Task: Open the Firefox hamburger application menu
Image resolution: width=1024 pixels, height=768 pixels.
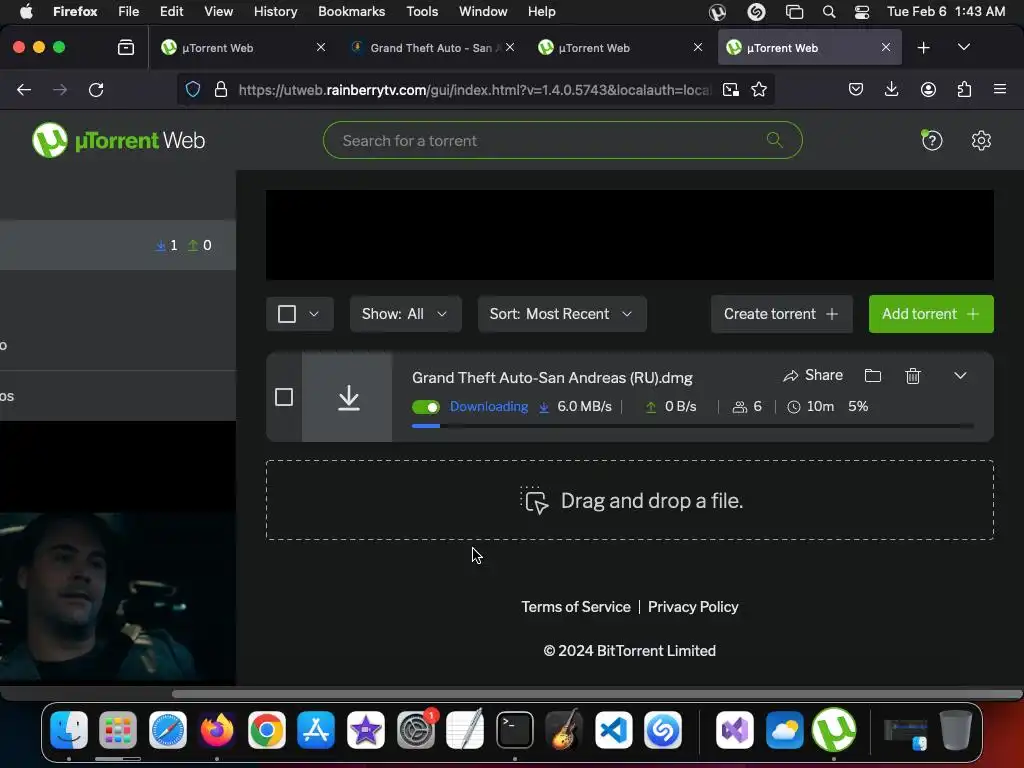Action: point(1000,89)
